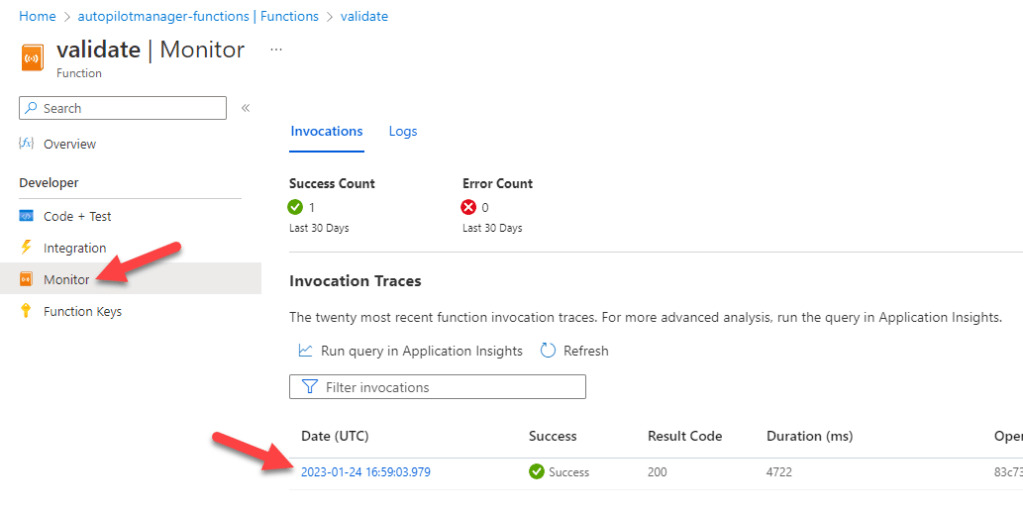Image resolution: width=1023 pixels, height=512 pixels.
Task: Switch to the Invocations tab
Action: [326, 131]
